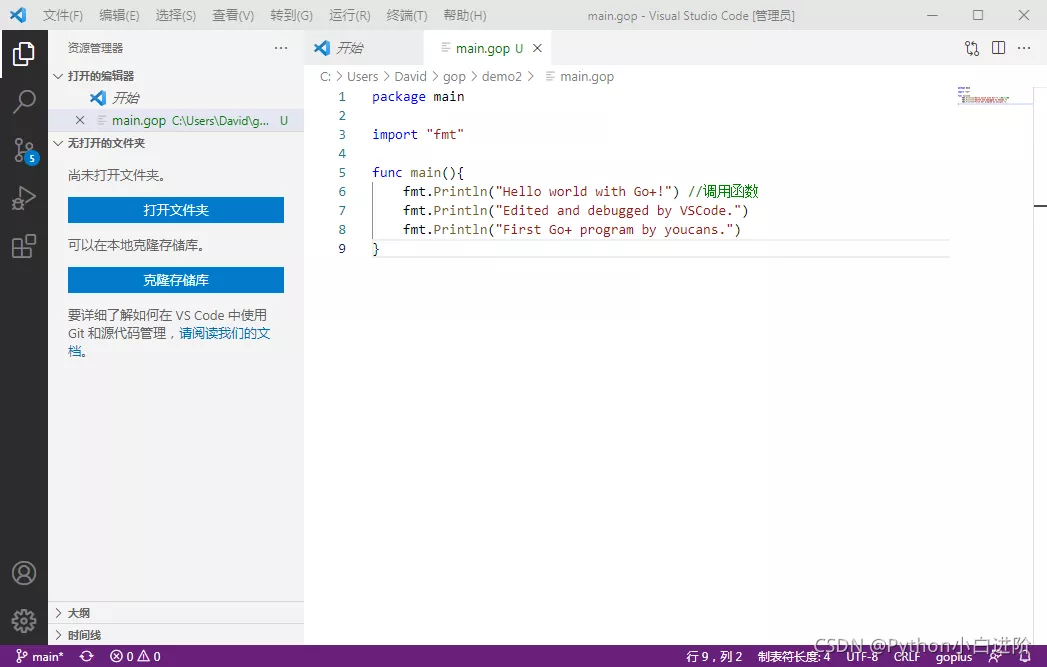Expand the 时间线 timeline section
1047x667 pixels.
pyautogui.click(x=84, y=635)
